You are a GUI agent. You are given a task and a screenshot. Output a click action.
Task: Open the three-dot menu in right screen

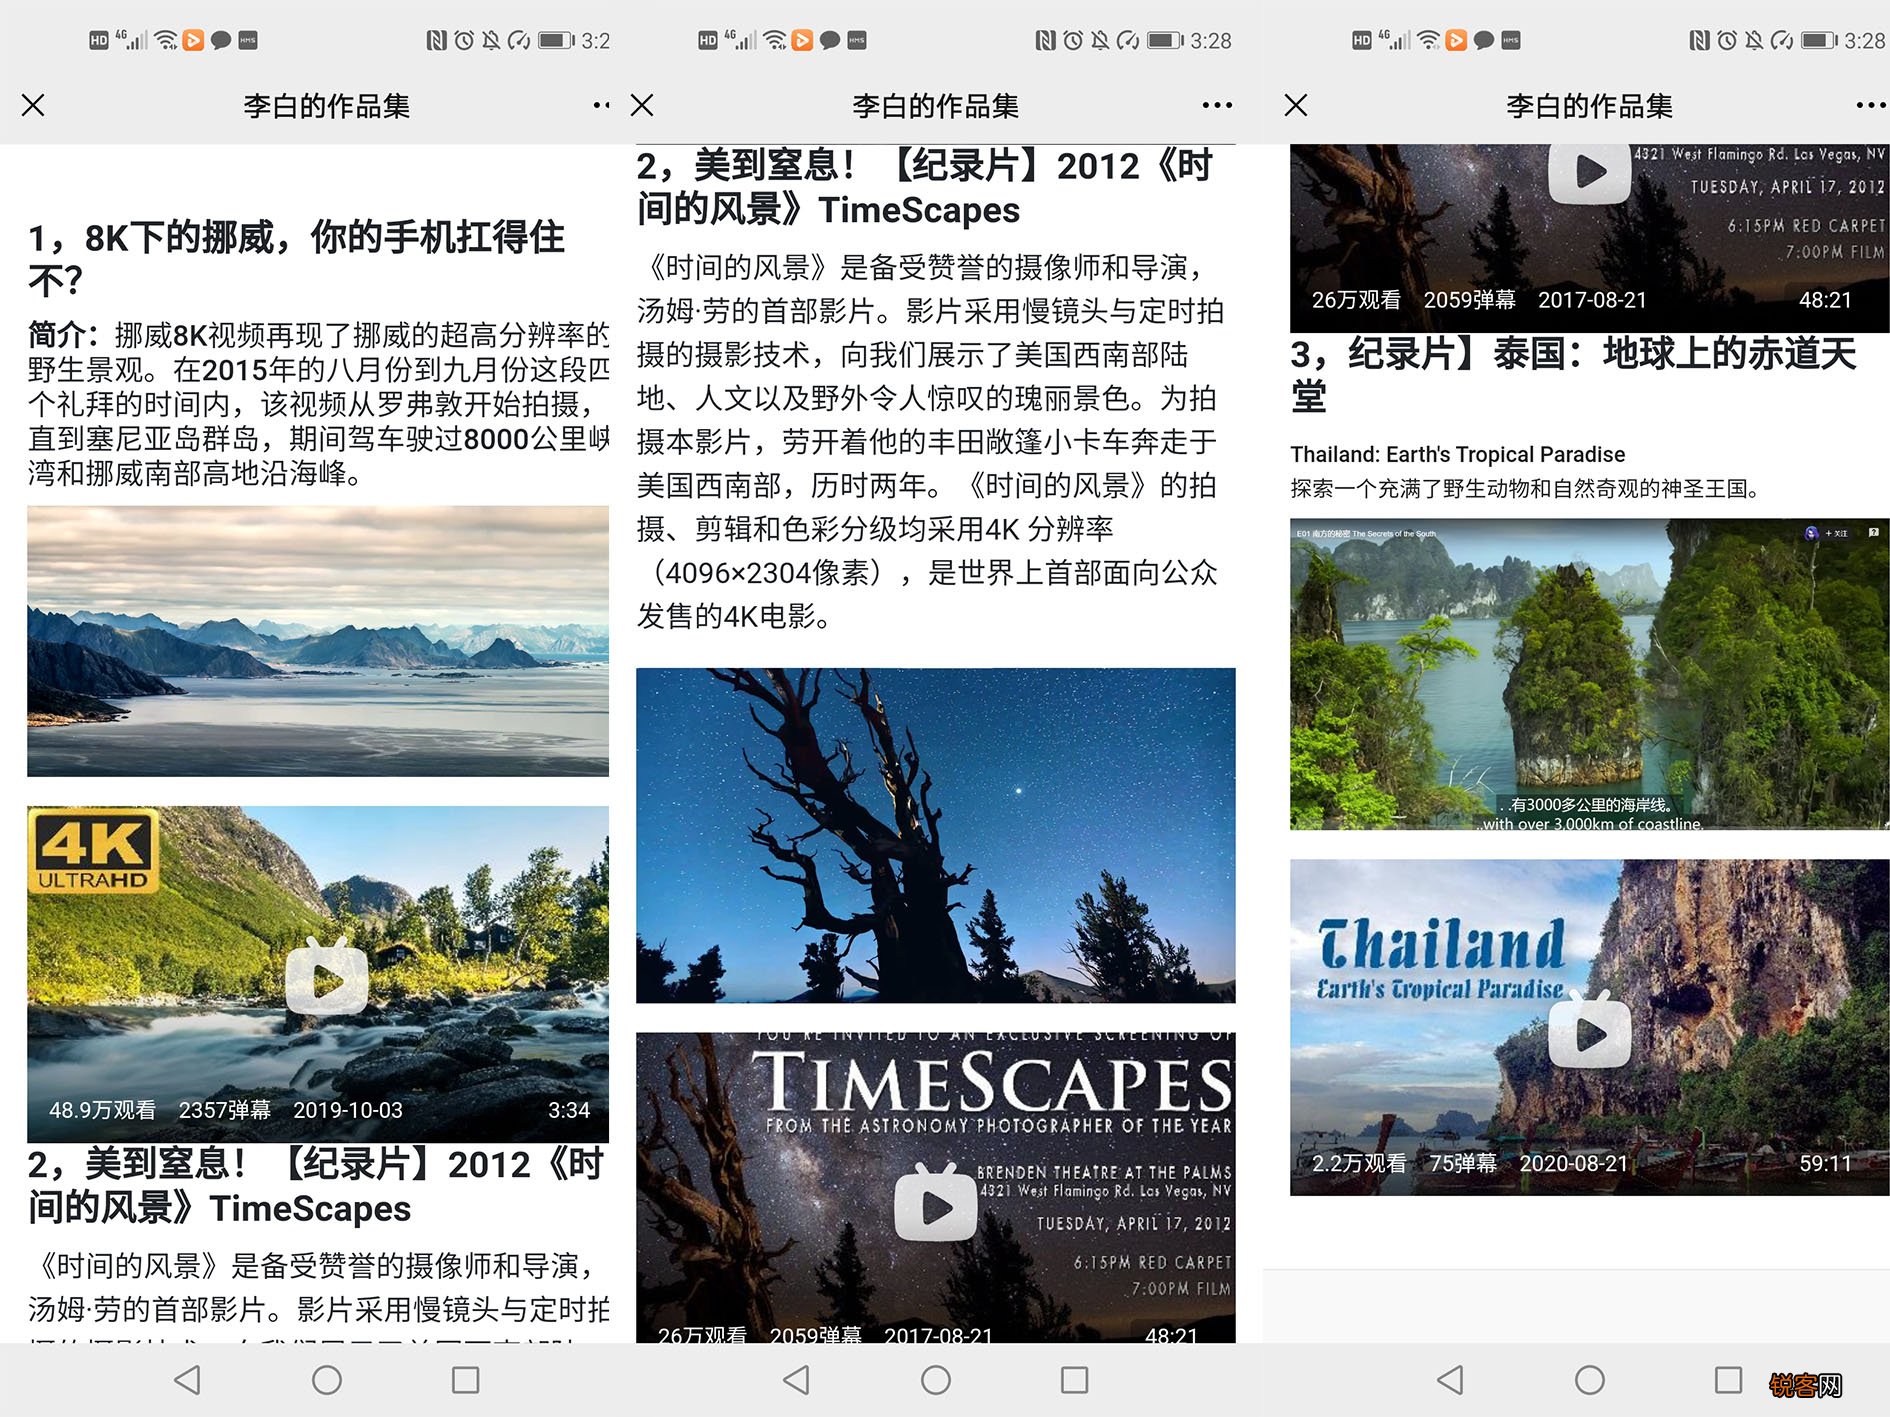pos(1869,105)
